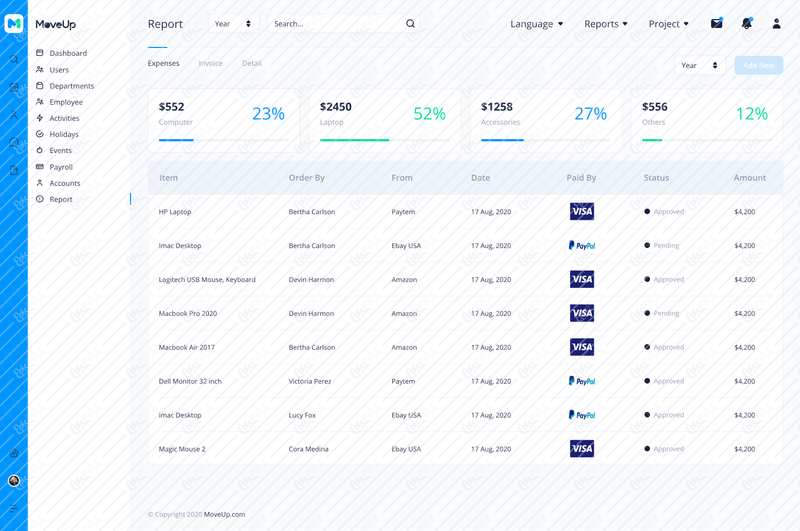This screenshot has height=531, width=800.
Task: Click the Report sidebar icon
Action: click(x=40, y=199)
